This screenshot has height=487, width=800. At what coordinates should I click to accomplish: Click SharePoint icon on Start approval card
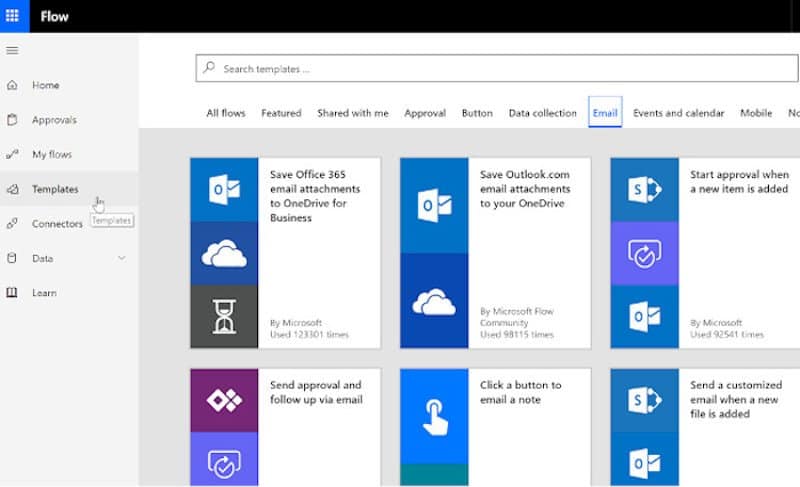644,190
